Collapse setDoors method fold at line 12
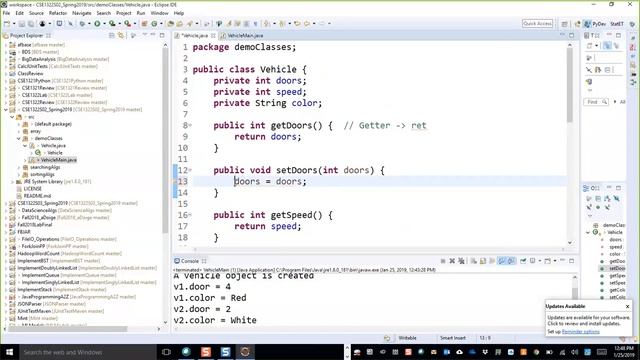The height and width of the screenshot is (360, 640). (190, 170)
